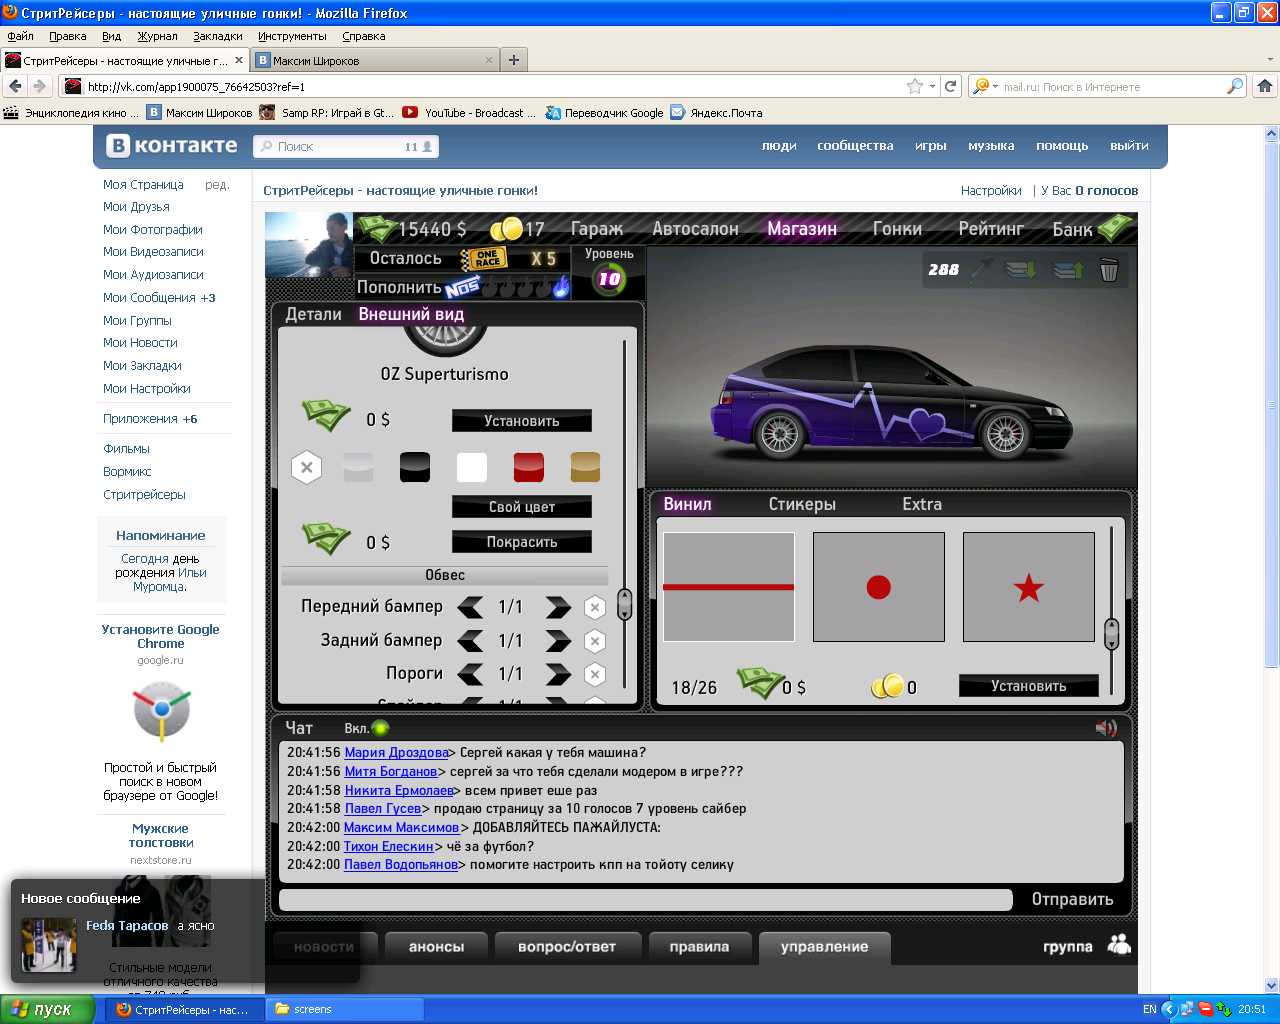
Task: Open the вопрос/ответ bottom tab
Action: (x=567, y=947)
